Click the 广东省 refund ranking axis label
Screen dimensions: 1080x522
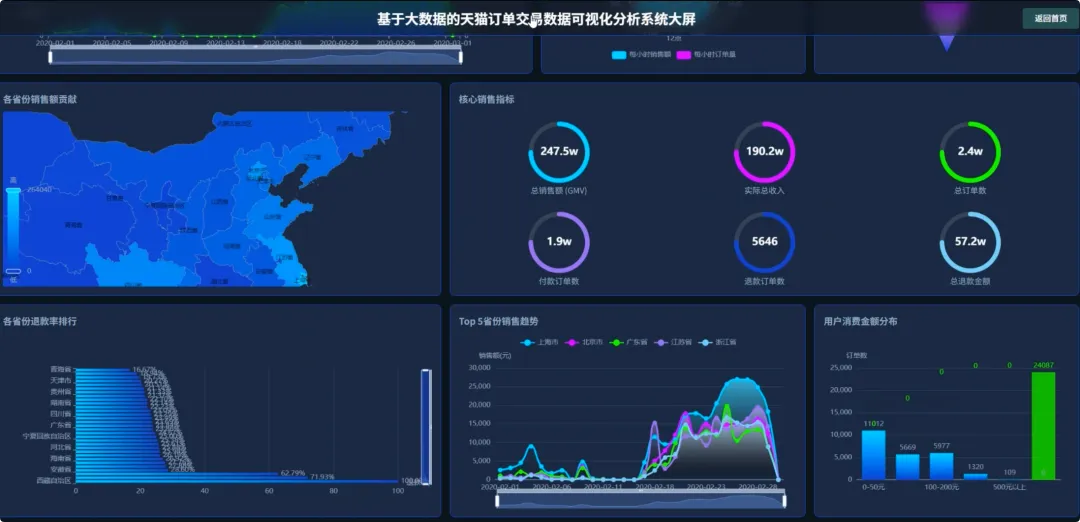61,425
